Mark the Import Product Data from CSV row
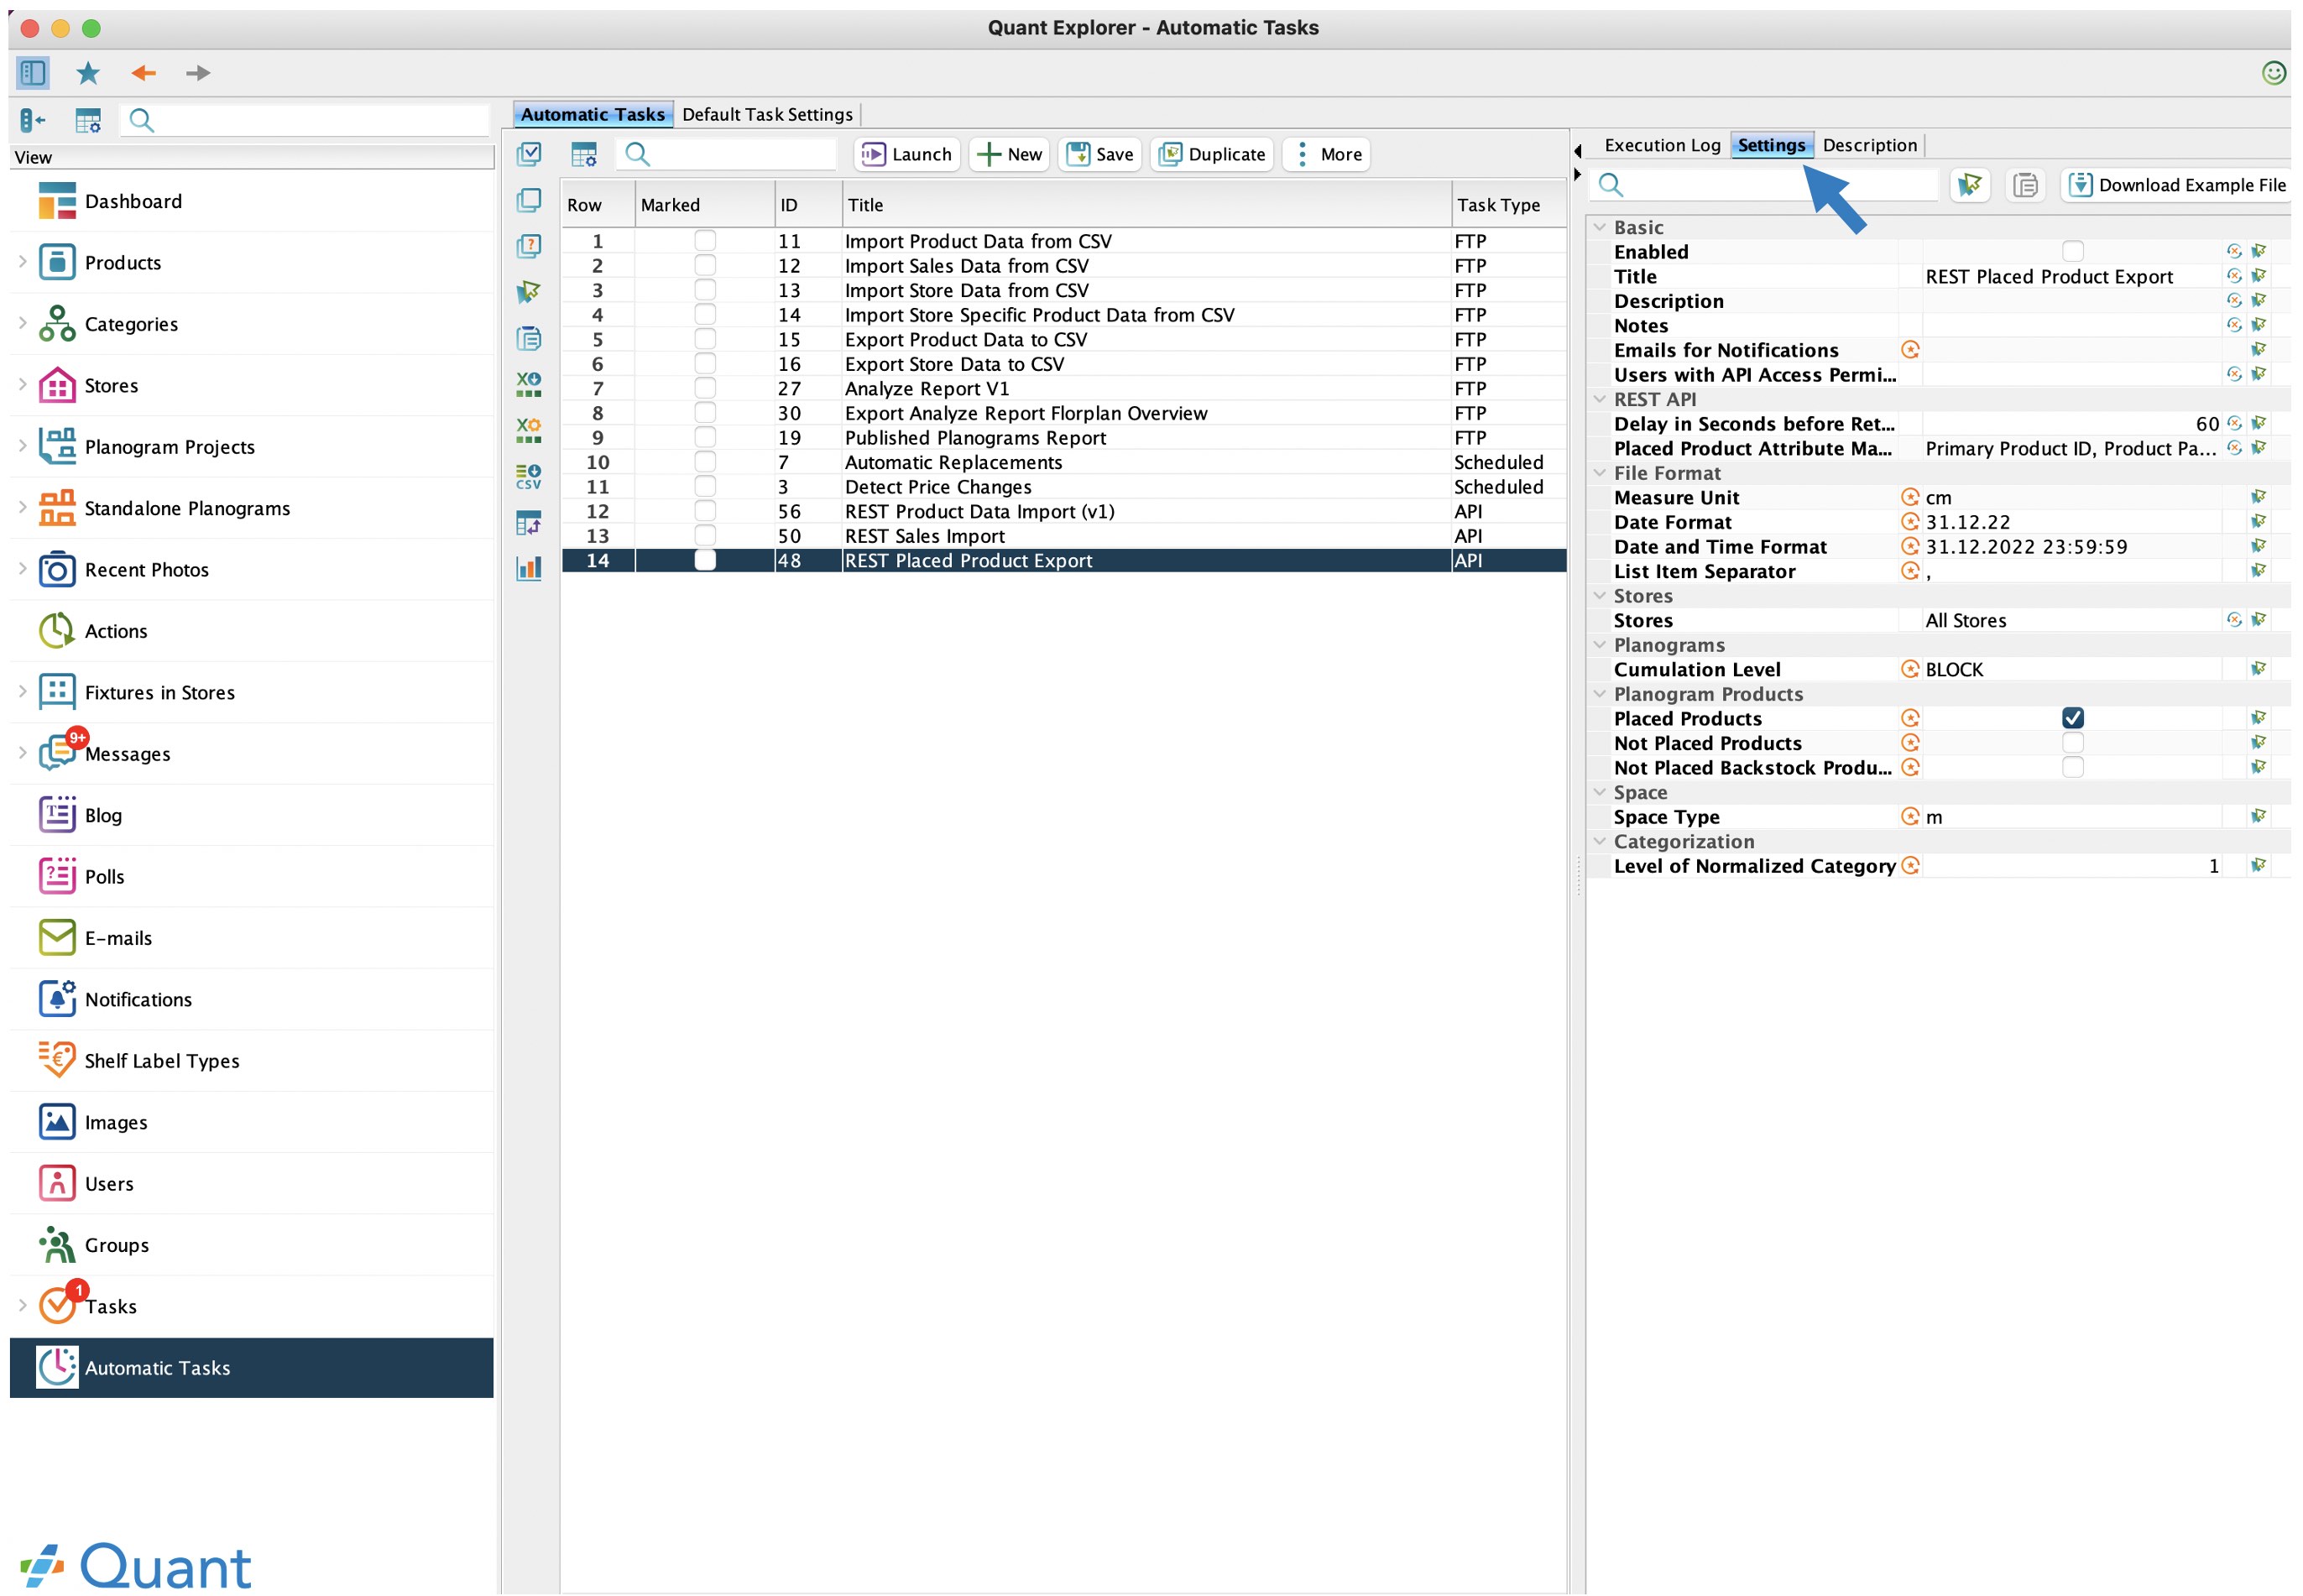Viewport: 2303px width, 1596px height. tap(705, 241)
